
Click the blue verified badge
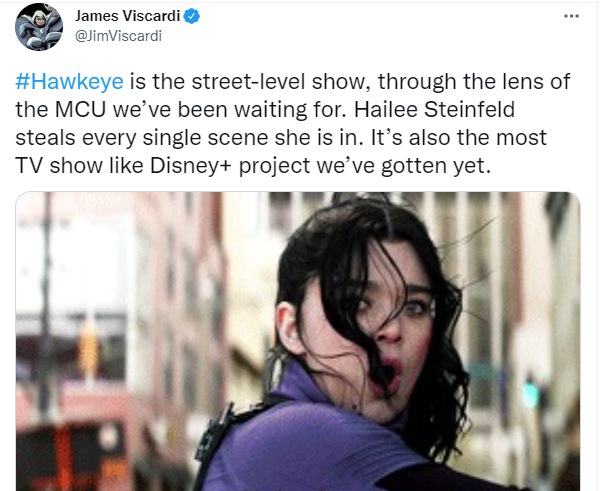point(191,16)
